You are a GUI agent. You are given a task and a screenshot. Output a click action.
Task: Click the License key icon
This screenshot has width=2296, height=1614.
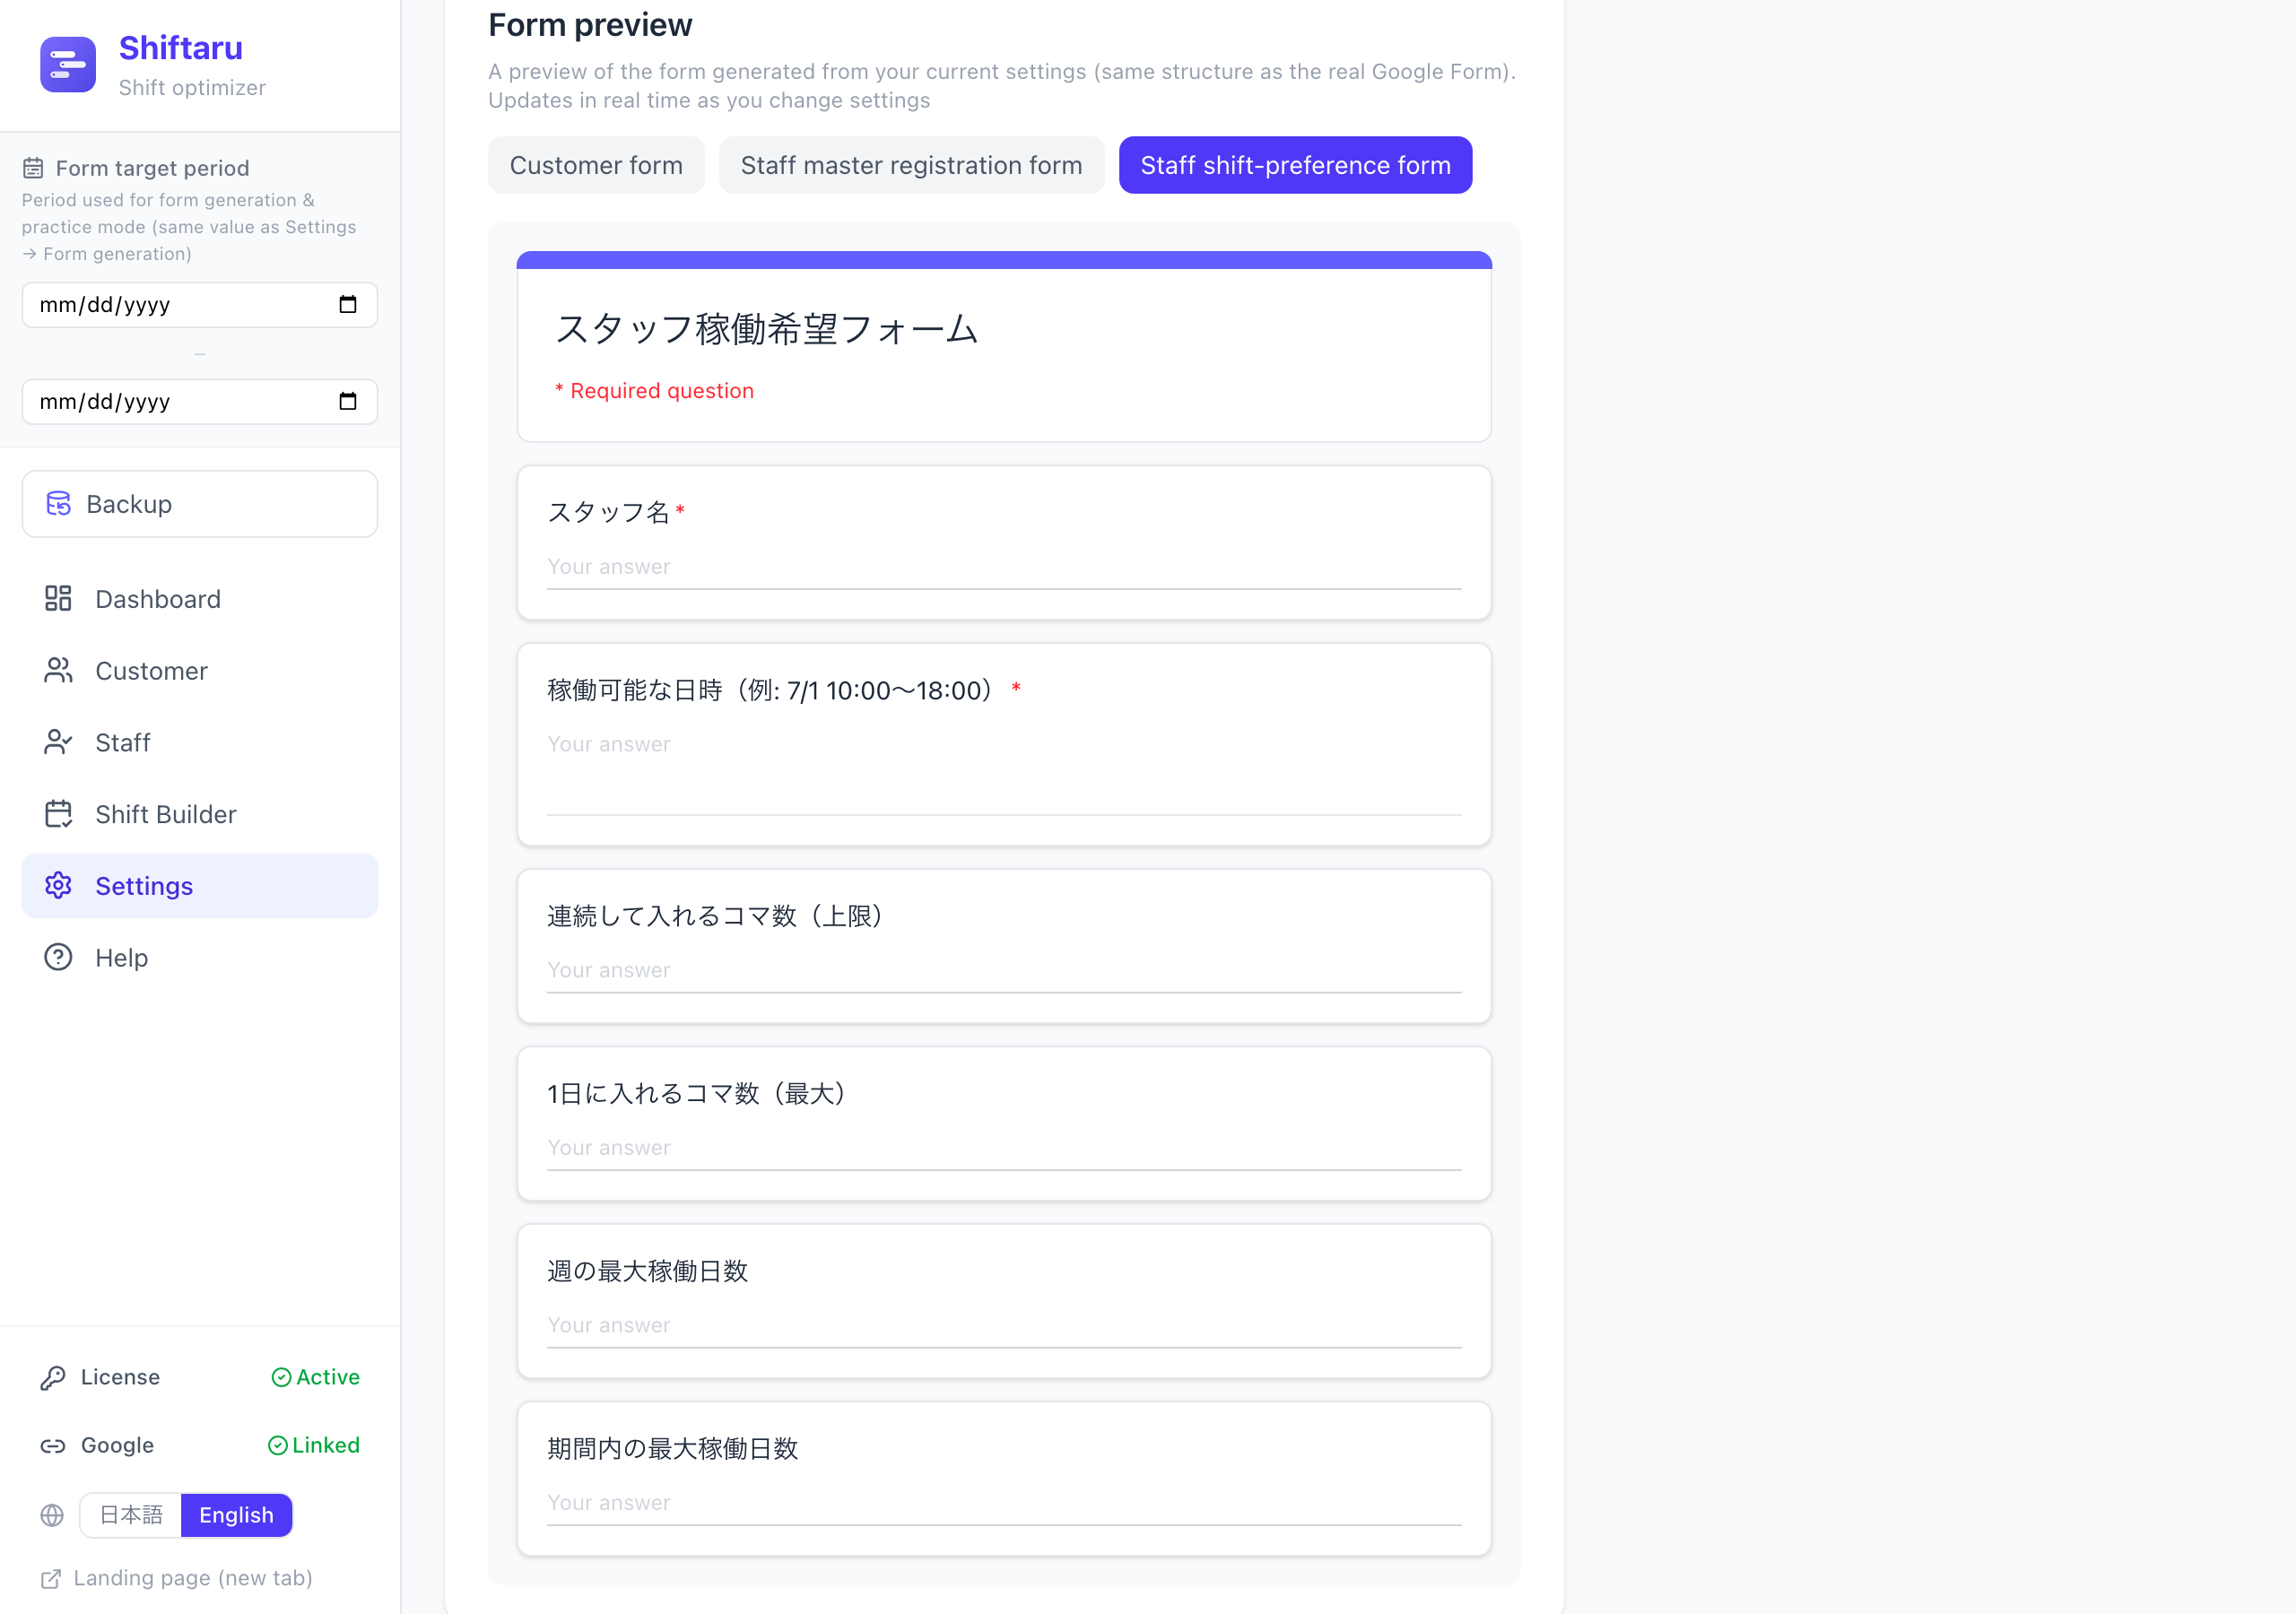point(53,1378)
